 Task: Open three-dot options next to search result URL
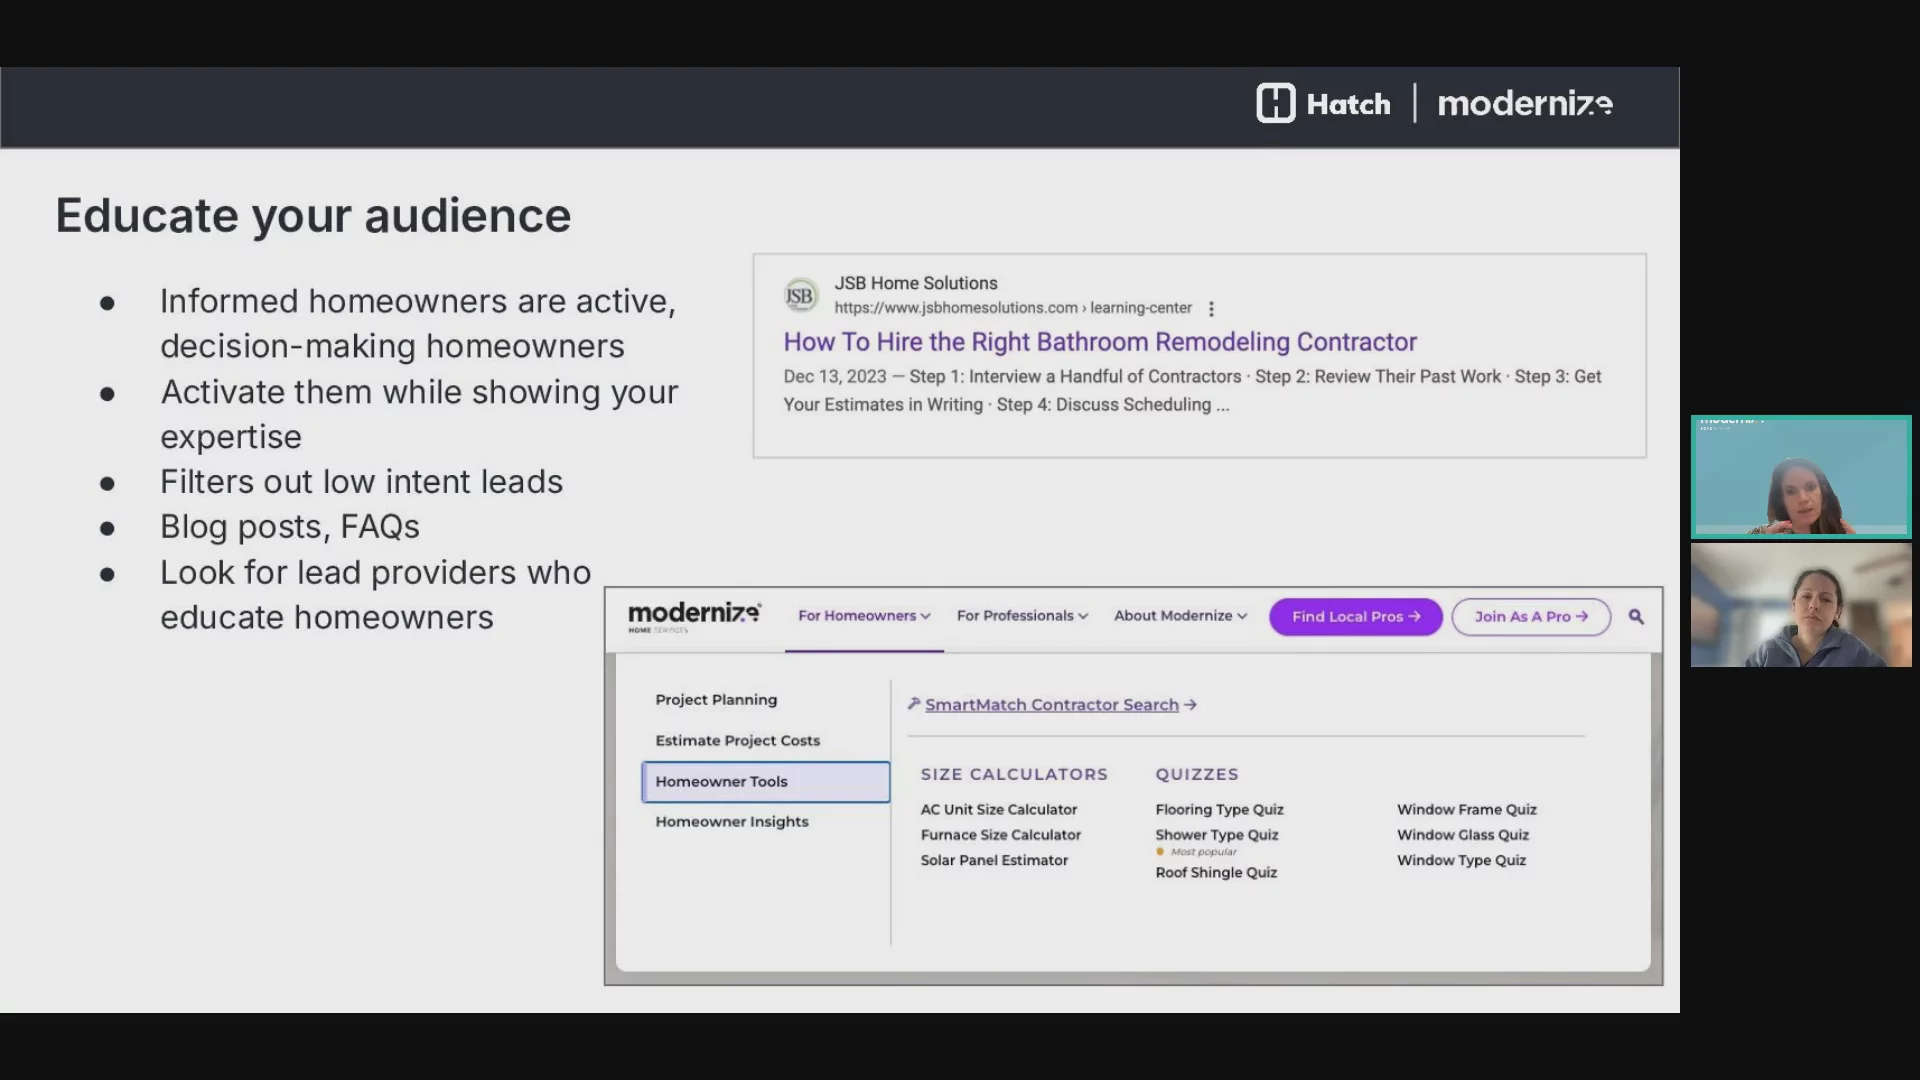coord(1211,309)
